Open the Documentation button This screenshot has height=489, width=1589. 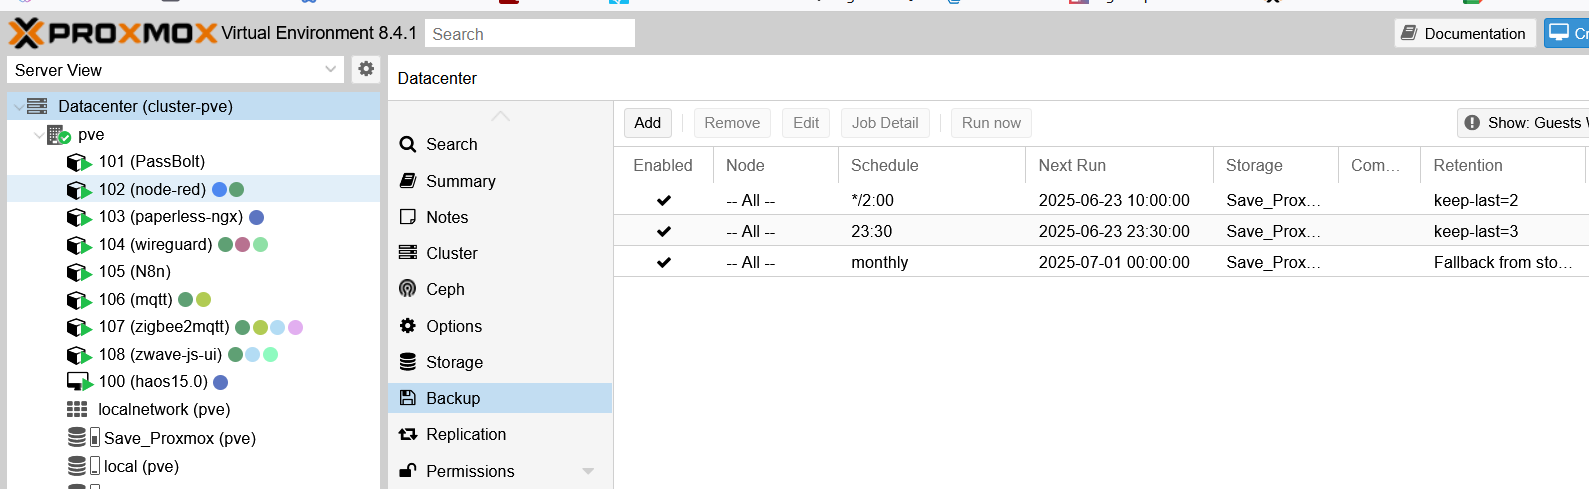tap(1465, 33)
